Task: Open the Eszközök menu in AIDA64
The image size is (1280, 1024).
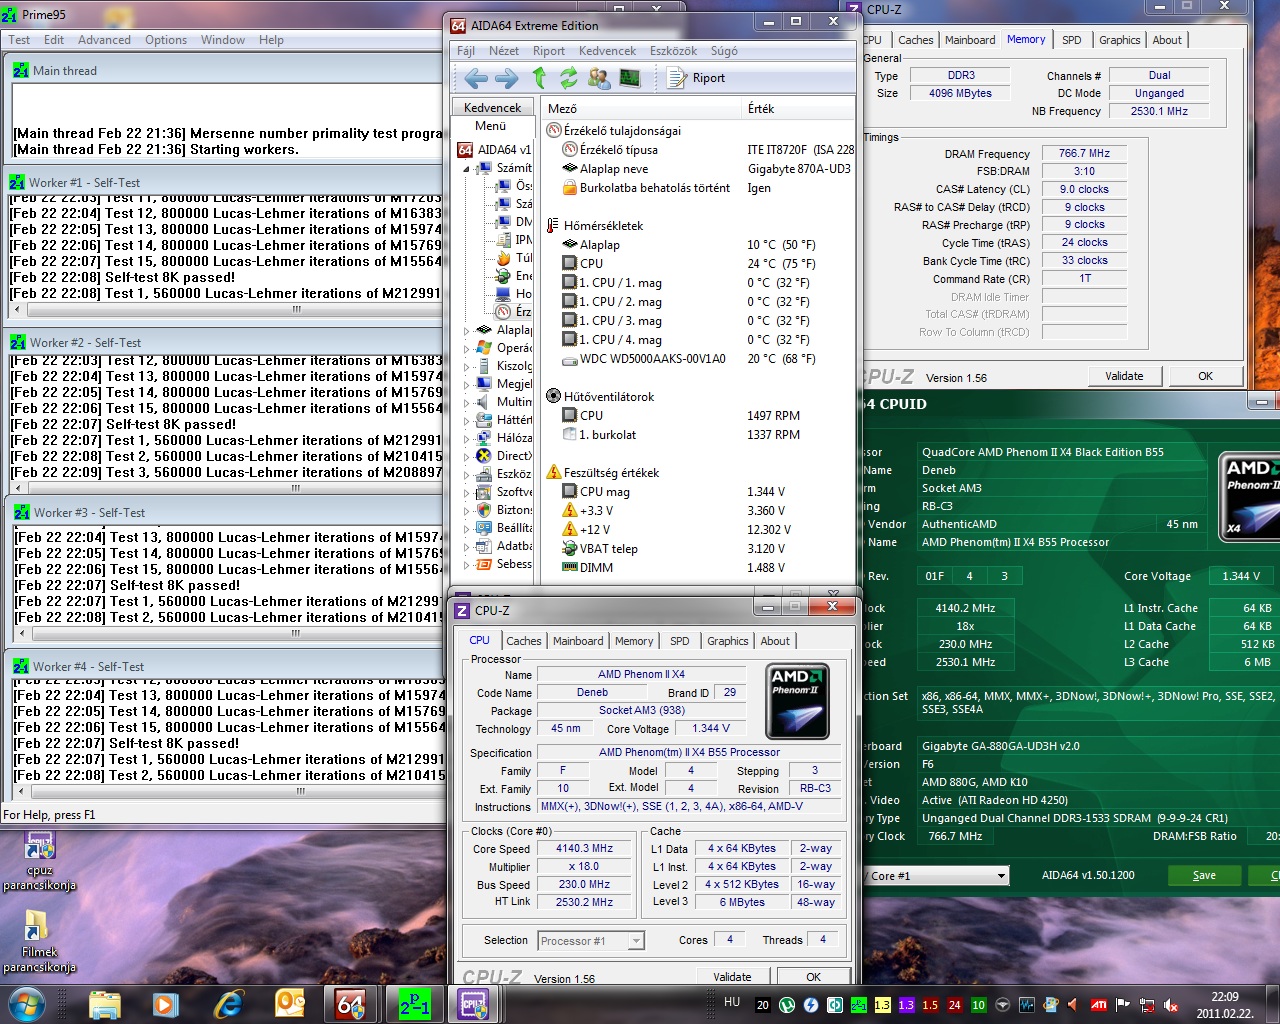Action: (x=673, y=51)
